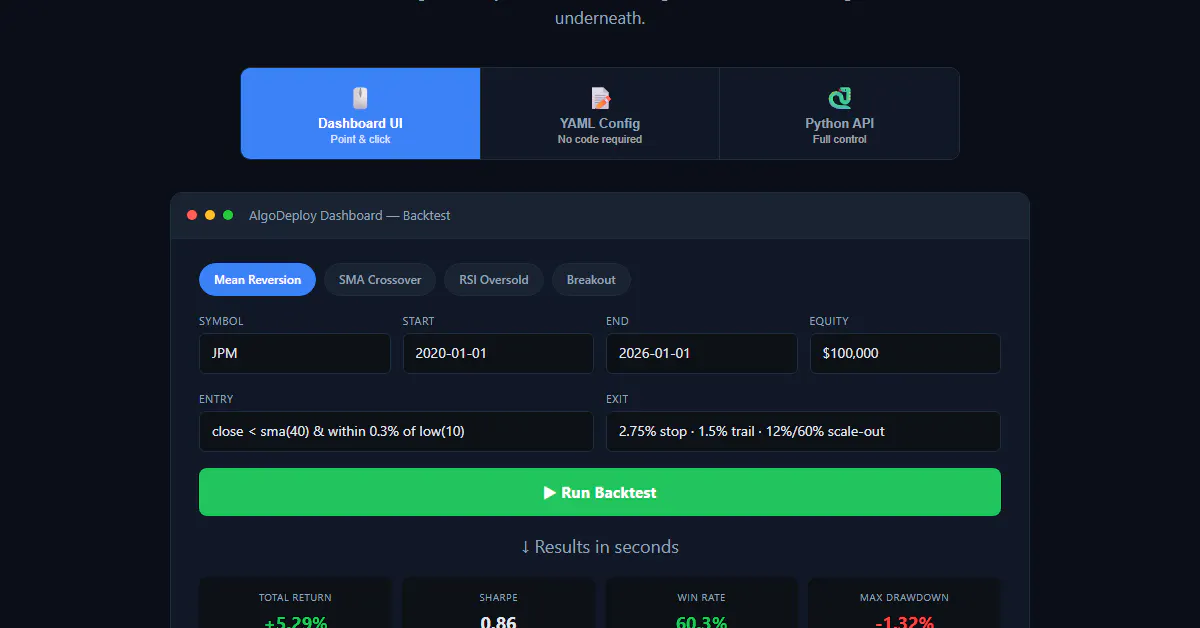Click the Sharpe result card
Viewport: 1200px width, 628px height.
(498, 603)
